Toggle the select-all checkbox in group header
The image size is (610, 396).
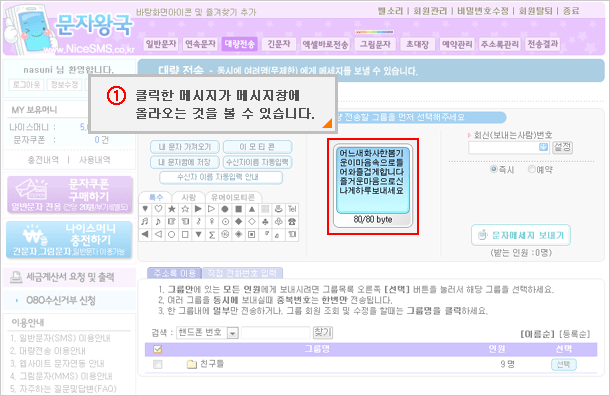(158, 349)
